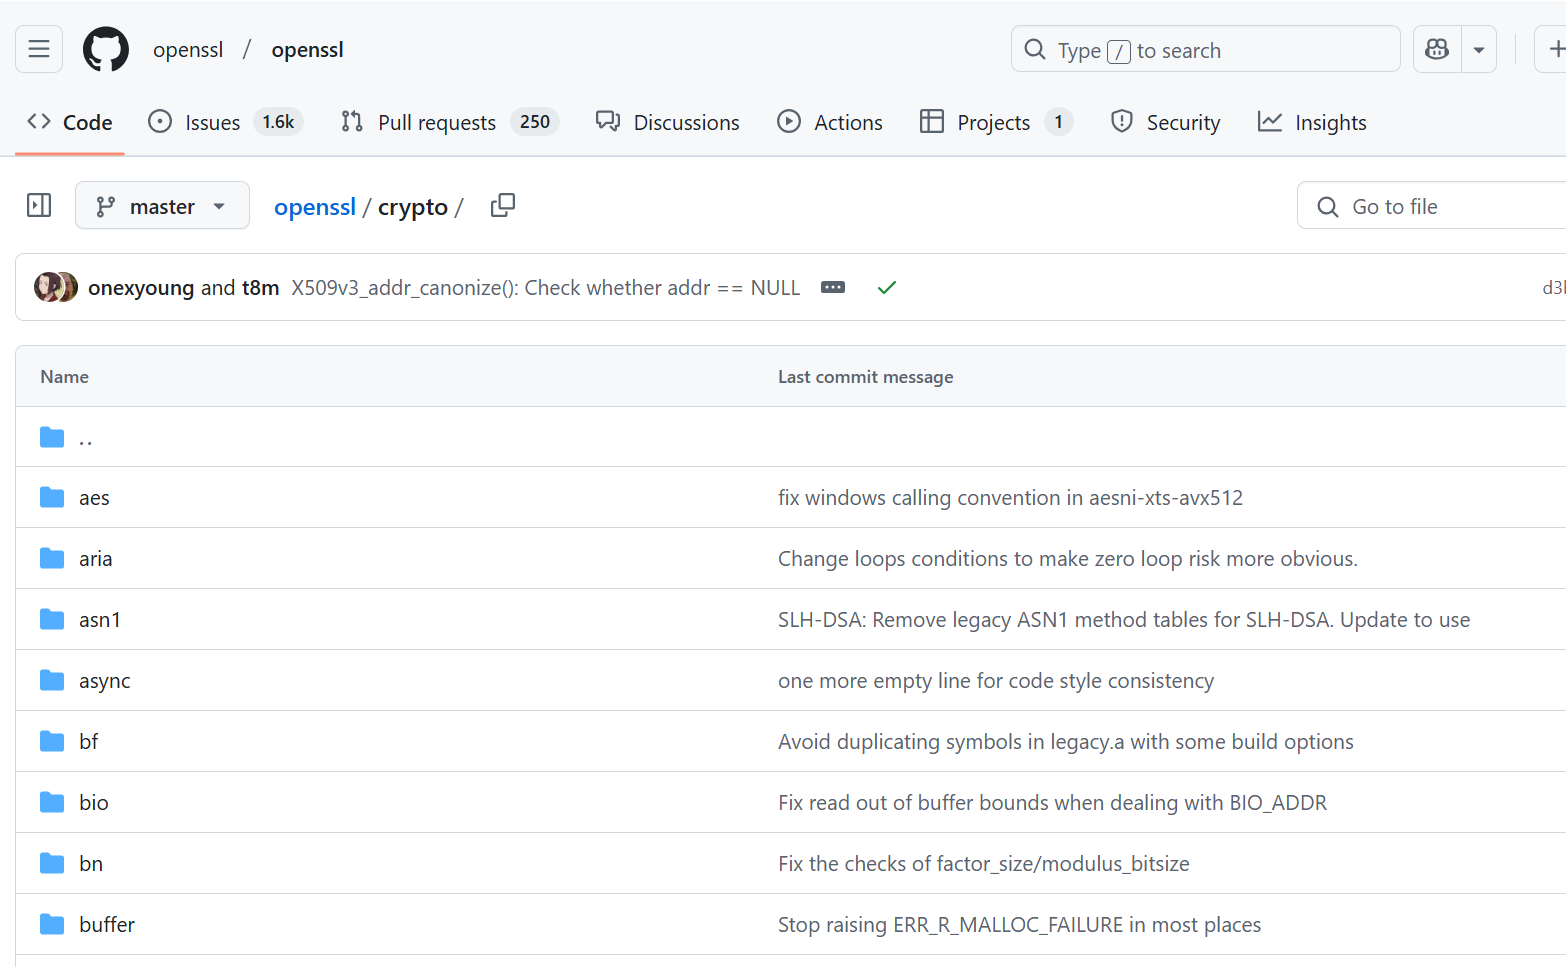Open t8m user profile link
The width and height of the screenshot is (1566, 967).
[260, 288]
